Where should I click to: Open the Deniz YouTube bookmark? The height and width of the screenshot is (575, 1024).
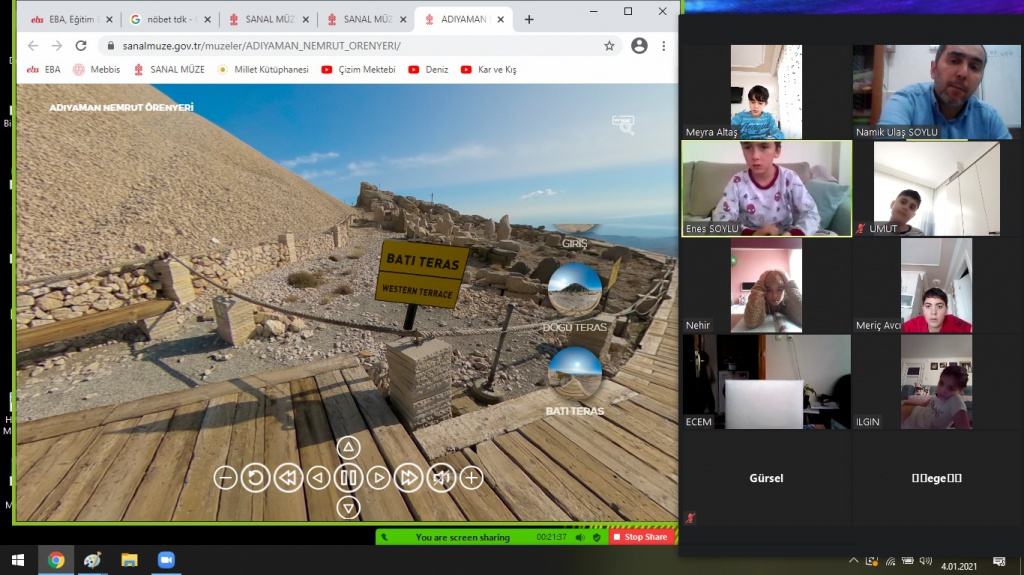tap(428, 69)
